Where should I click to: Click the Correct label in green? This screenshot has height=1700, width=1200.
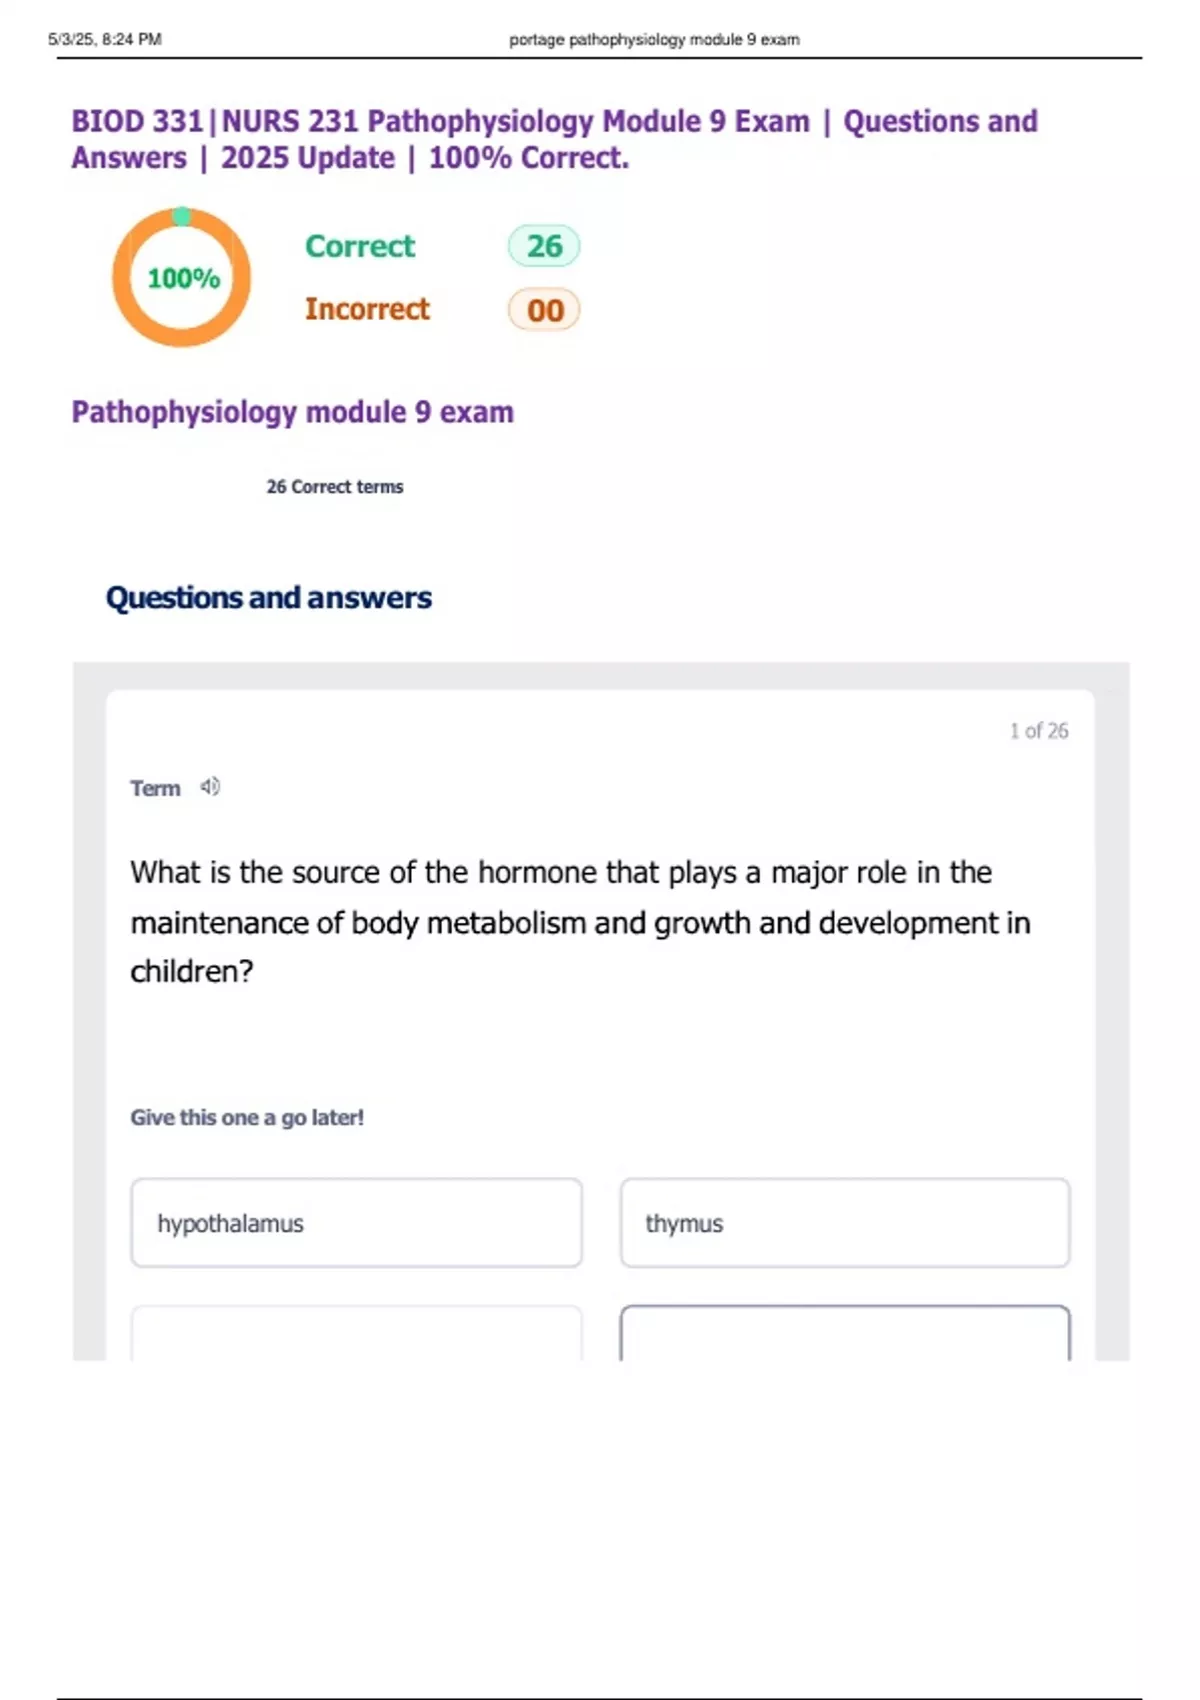360,246
